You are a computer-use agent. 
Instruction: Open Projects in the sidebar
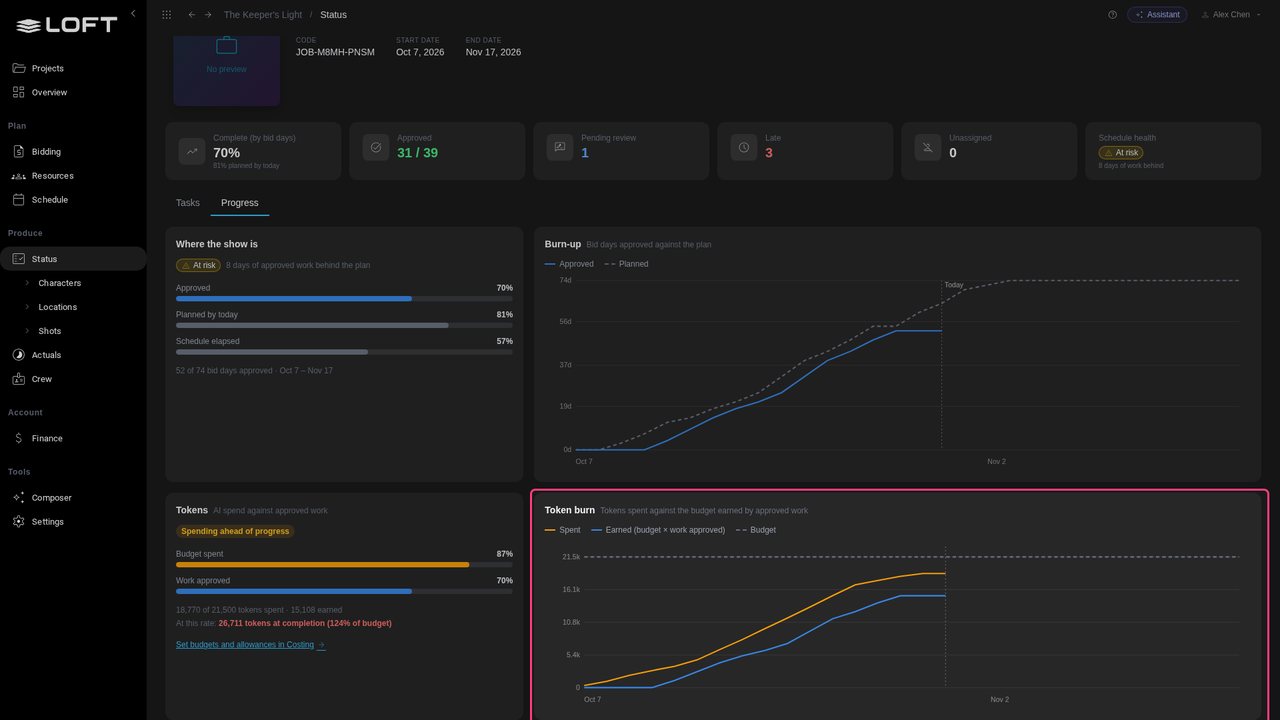pyautogui.click(x=73, y=68)
